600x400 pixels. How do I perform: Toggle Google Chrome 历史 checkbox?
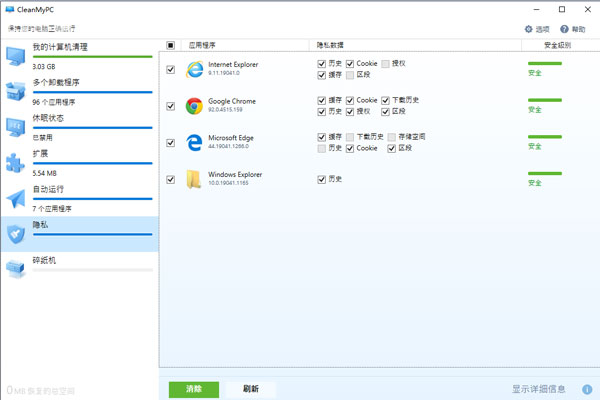(322, 112)
